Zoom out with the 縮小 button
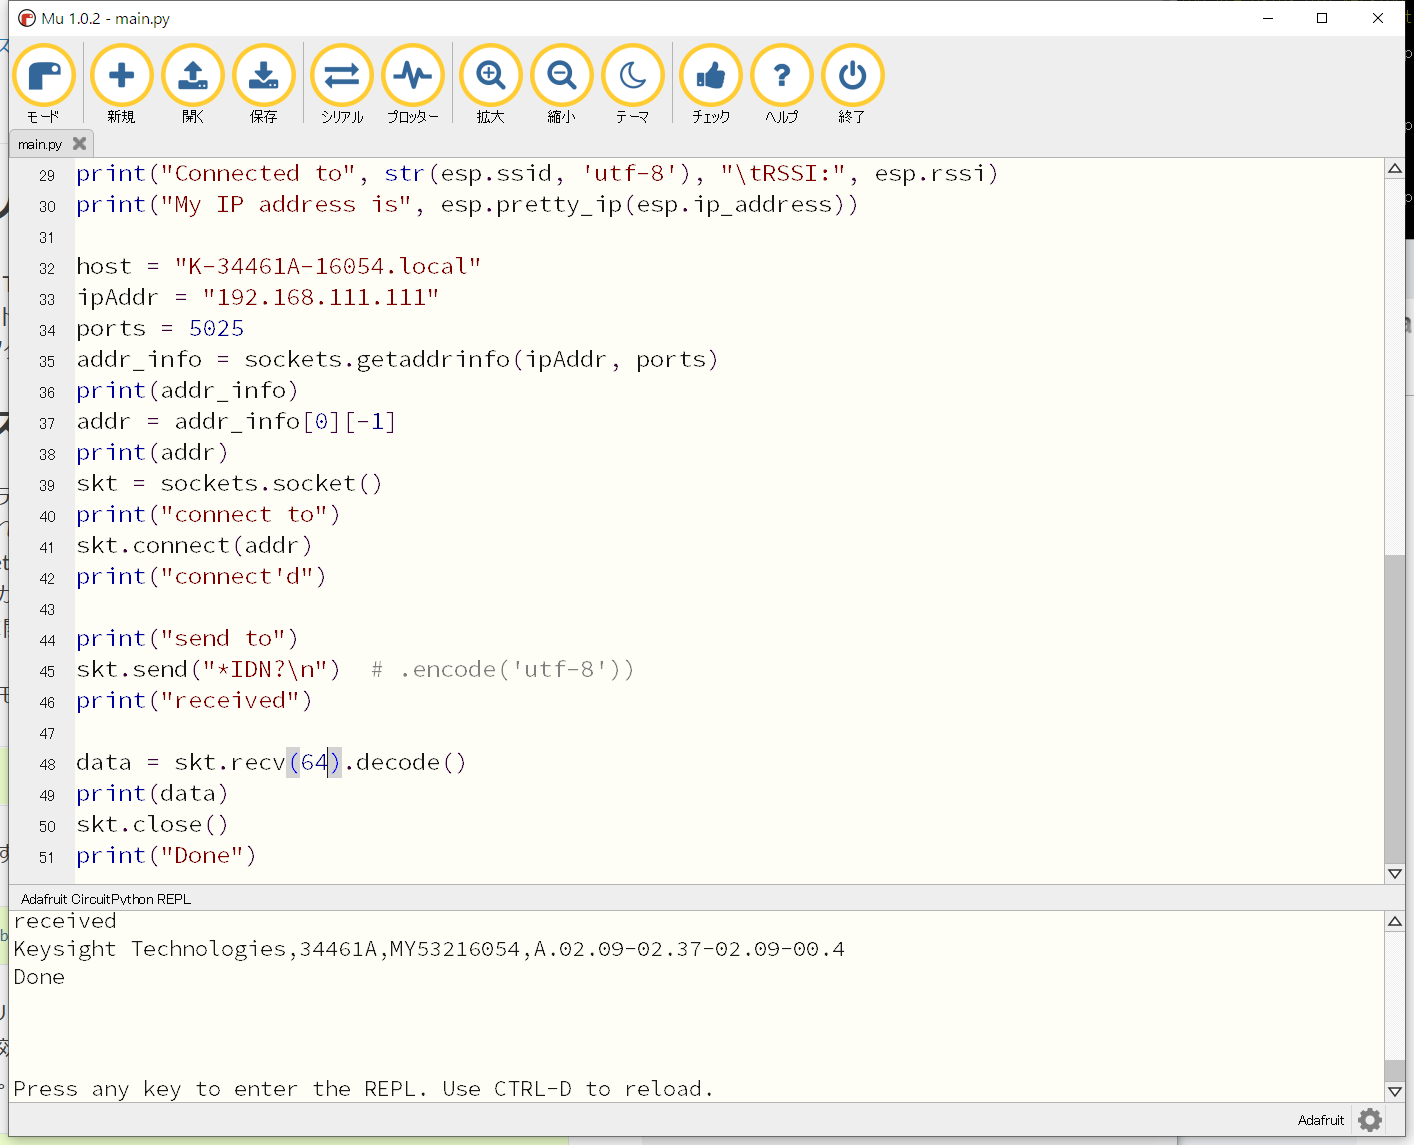The image size is (1414, 1145). click(562, 84)
